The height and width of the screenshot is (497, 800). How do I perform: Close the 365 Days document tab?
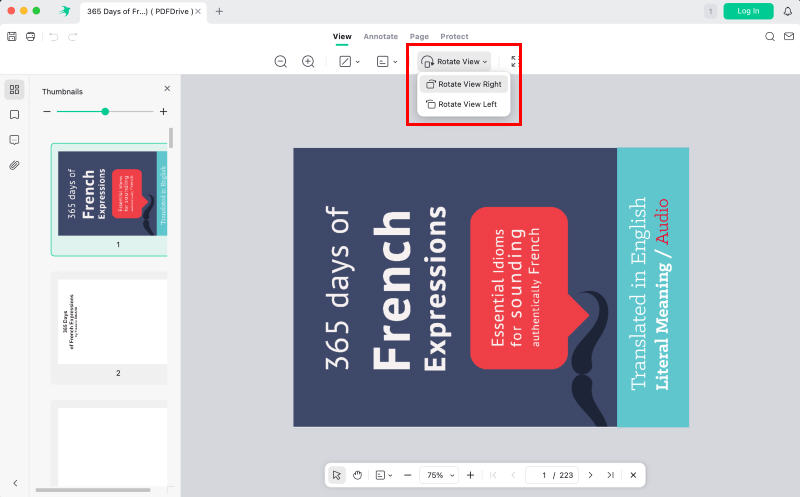(x=198, y=11)
